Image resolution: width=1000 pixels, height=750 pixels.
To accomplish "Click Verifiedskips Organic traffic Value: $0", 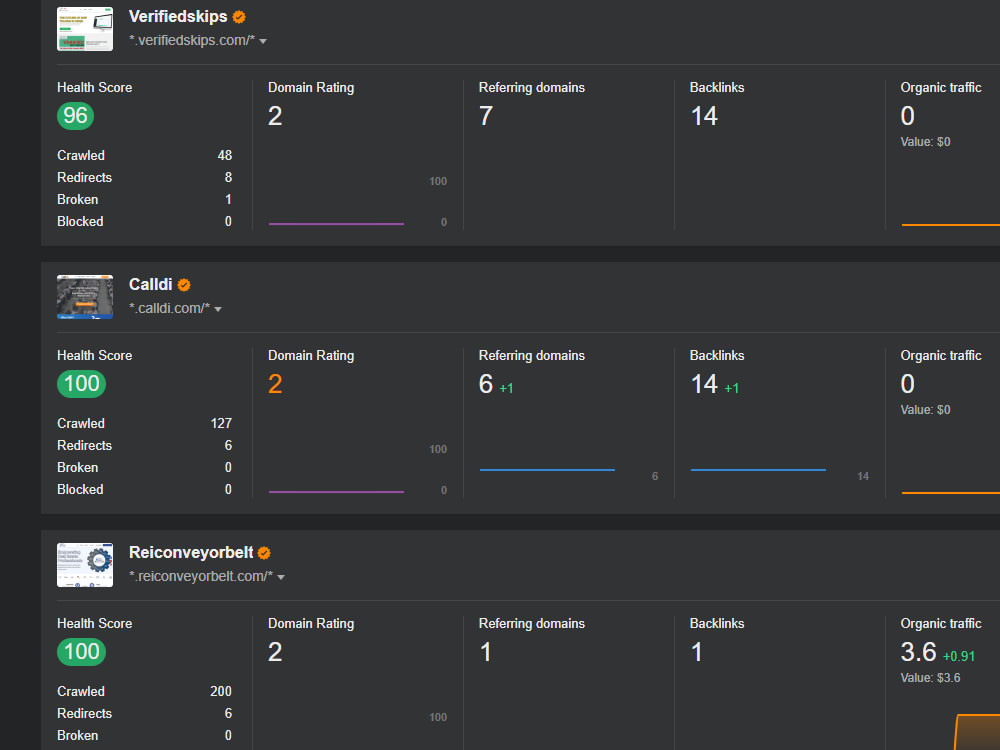I will 925,142.
